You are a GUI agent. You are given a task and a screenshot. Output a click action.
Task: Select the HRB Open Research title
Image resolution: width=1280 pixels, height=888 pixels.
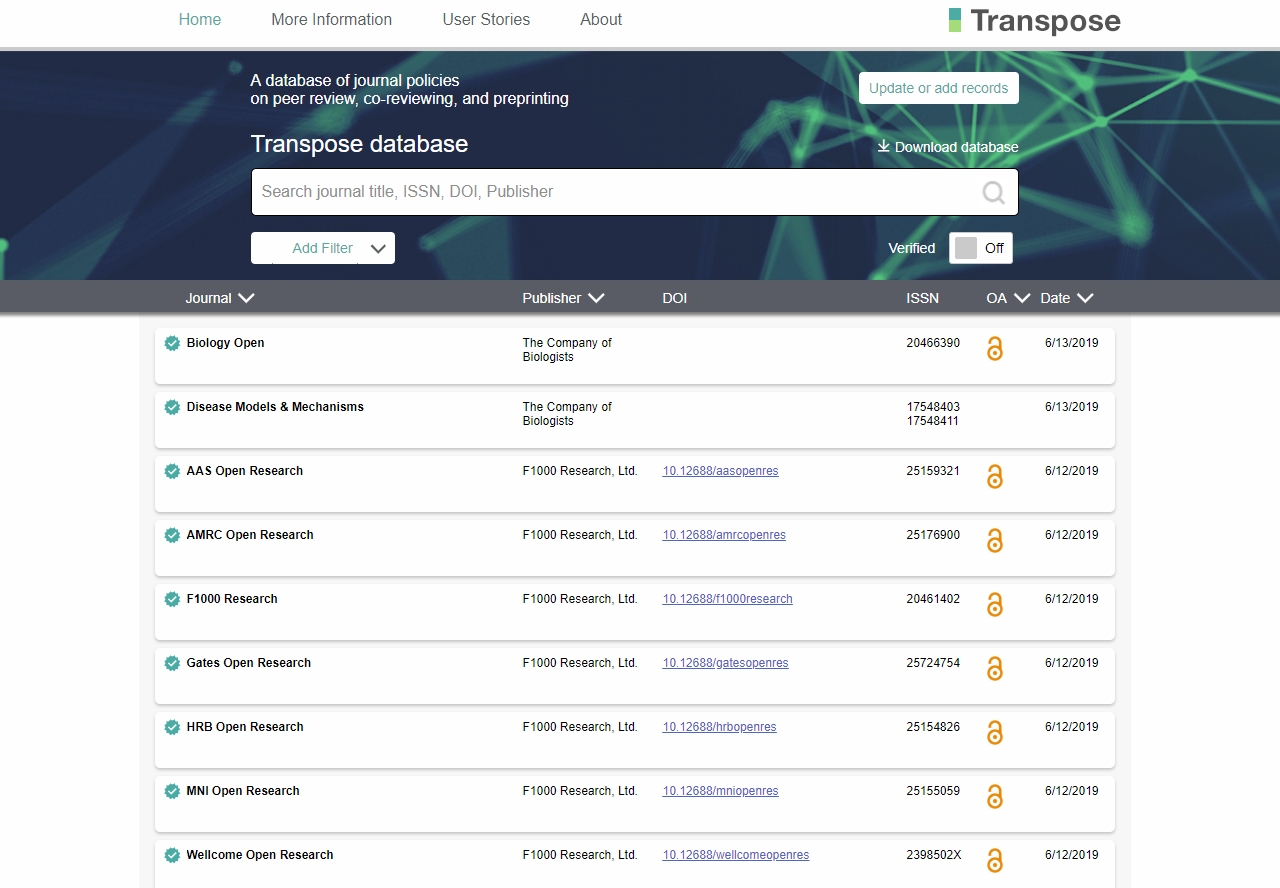[245, 727]
